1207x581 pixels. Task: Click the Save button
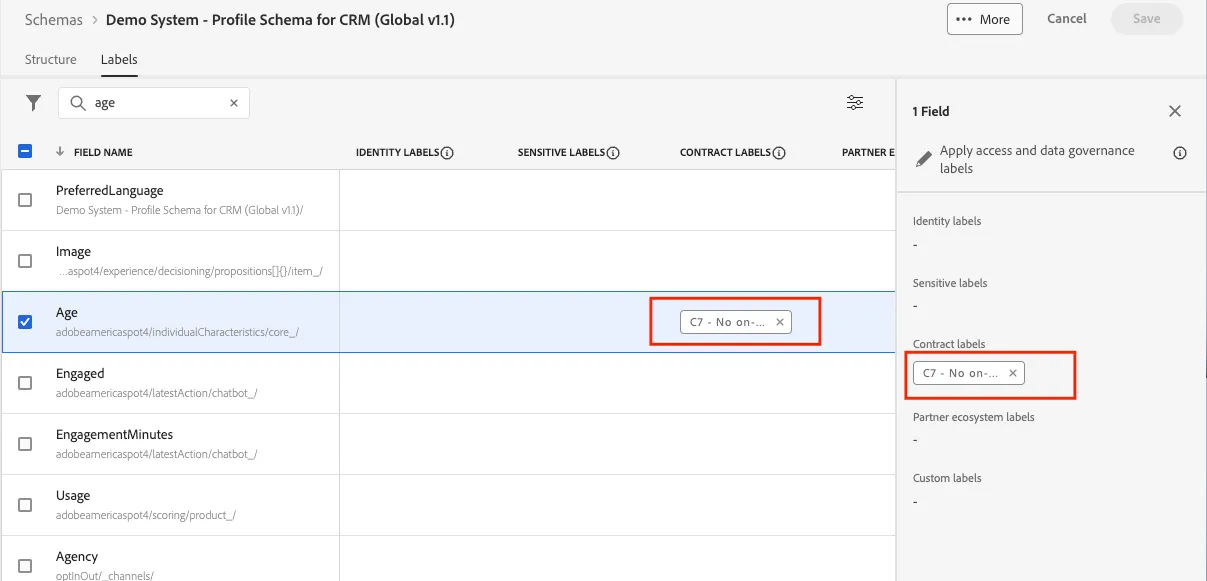1147,19
